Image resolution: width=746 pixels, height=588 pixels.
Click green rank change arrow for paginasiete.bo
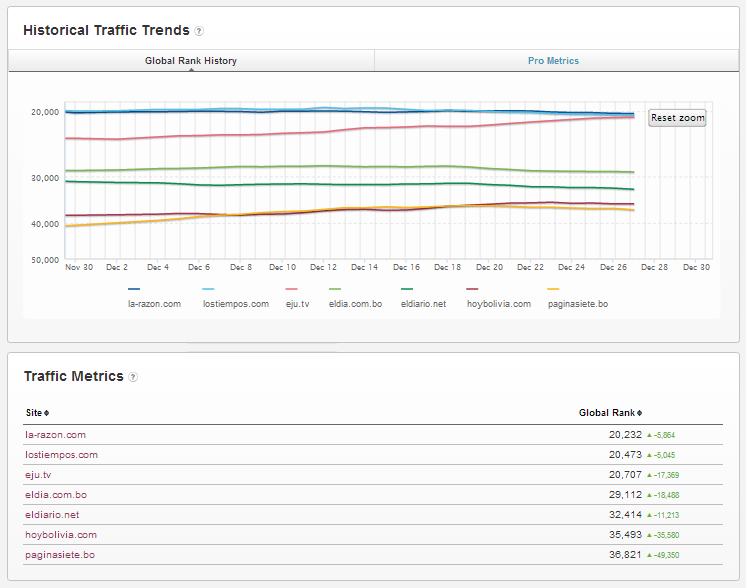click(649, 555)
